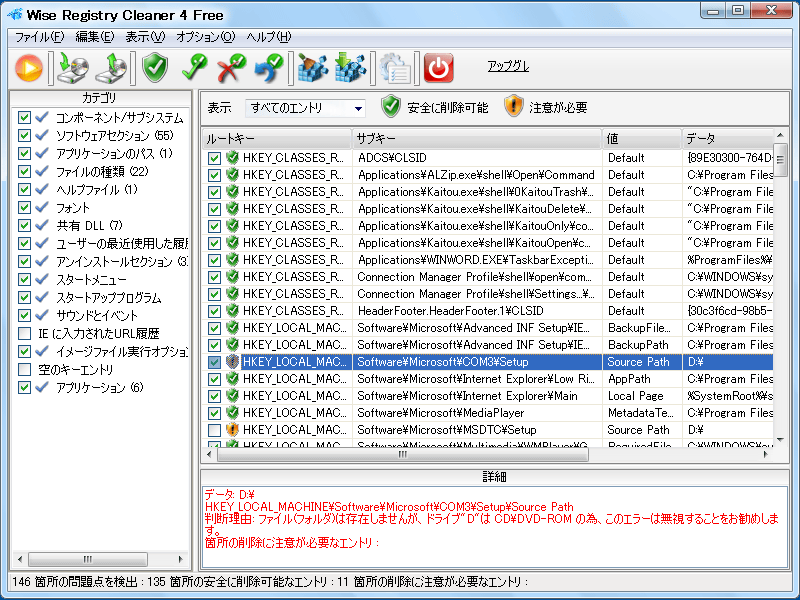
Task: Enable the 空のキーエントリ checkbox
Action: tap(24, 369)
